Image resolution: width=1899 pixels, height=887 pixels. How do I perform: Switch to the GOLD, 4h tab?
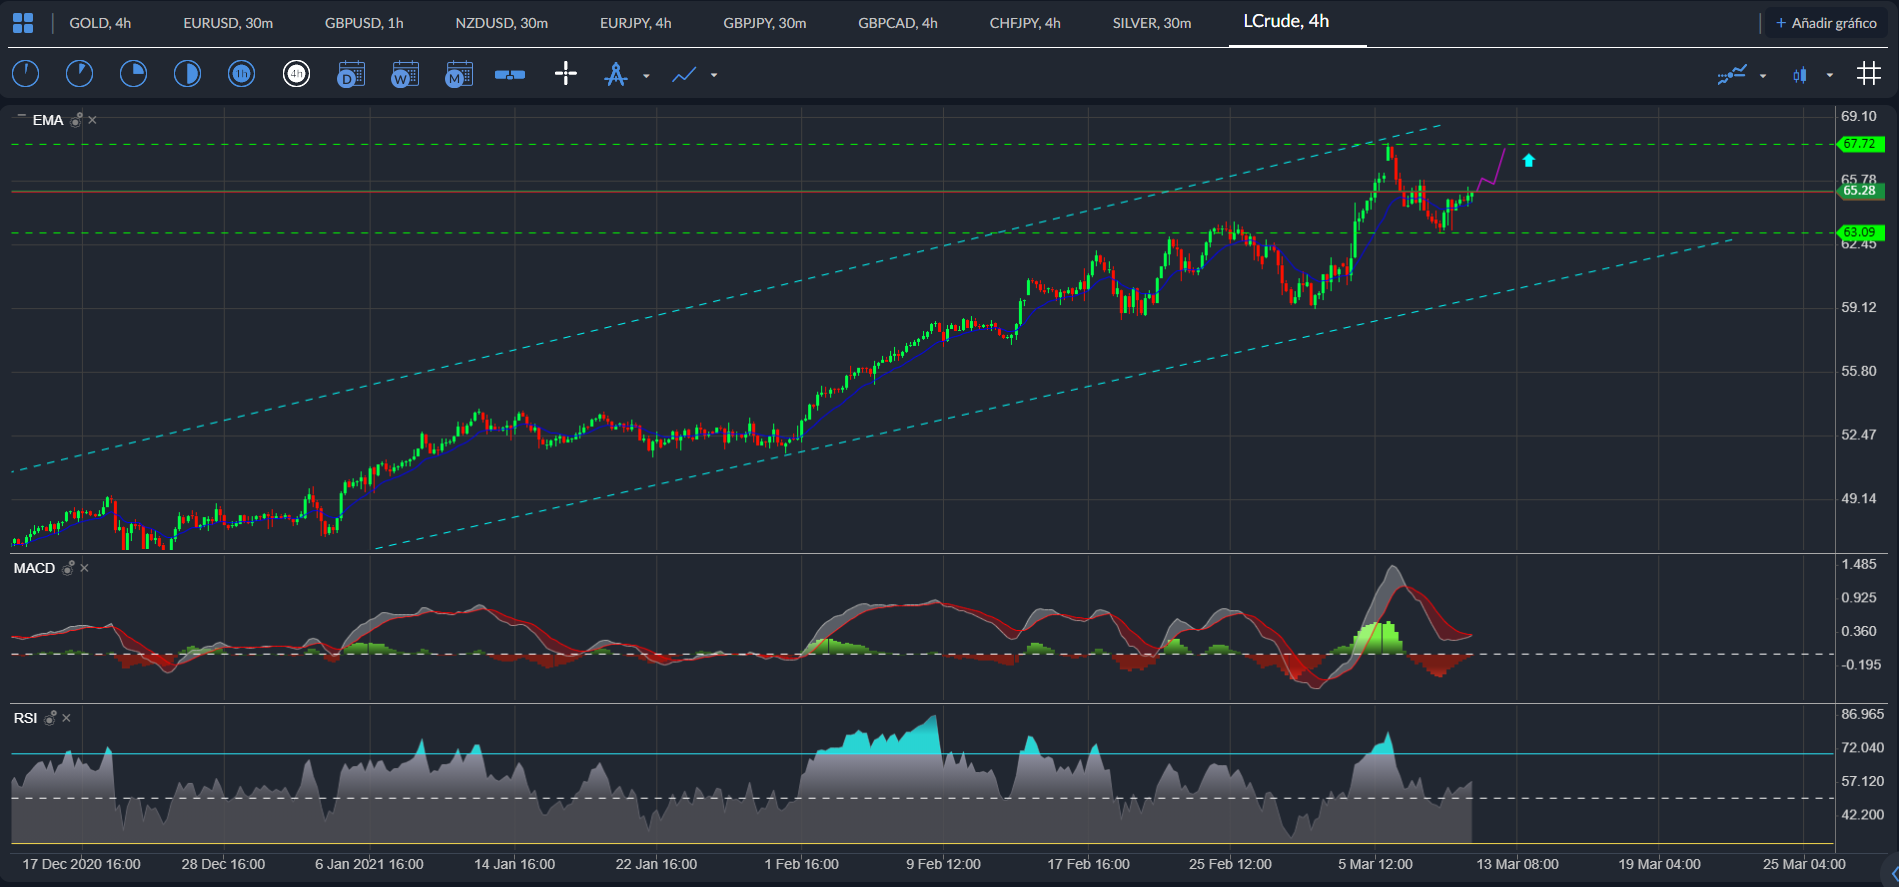coord(100,23)
